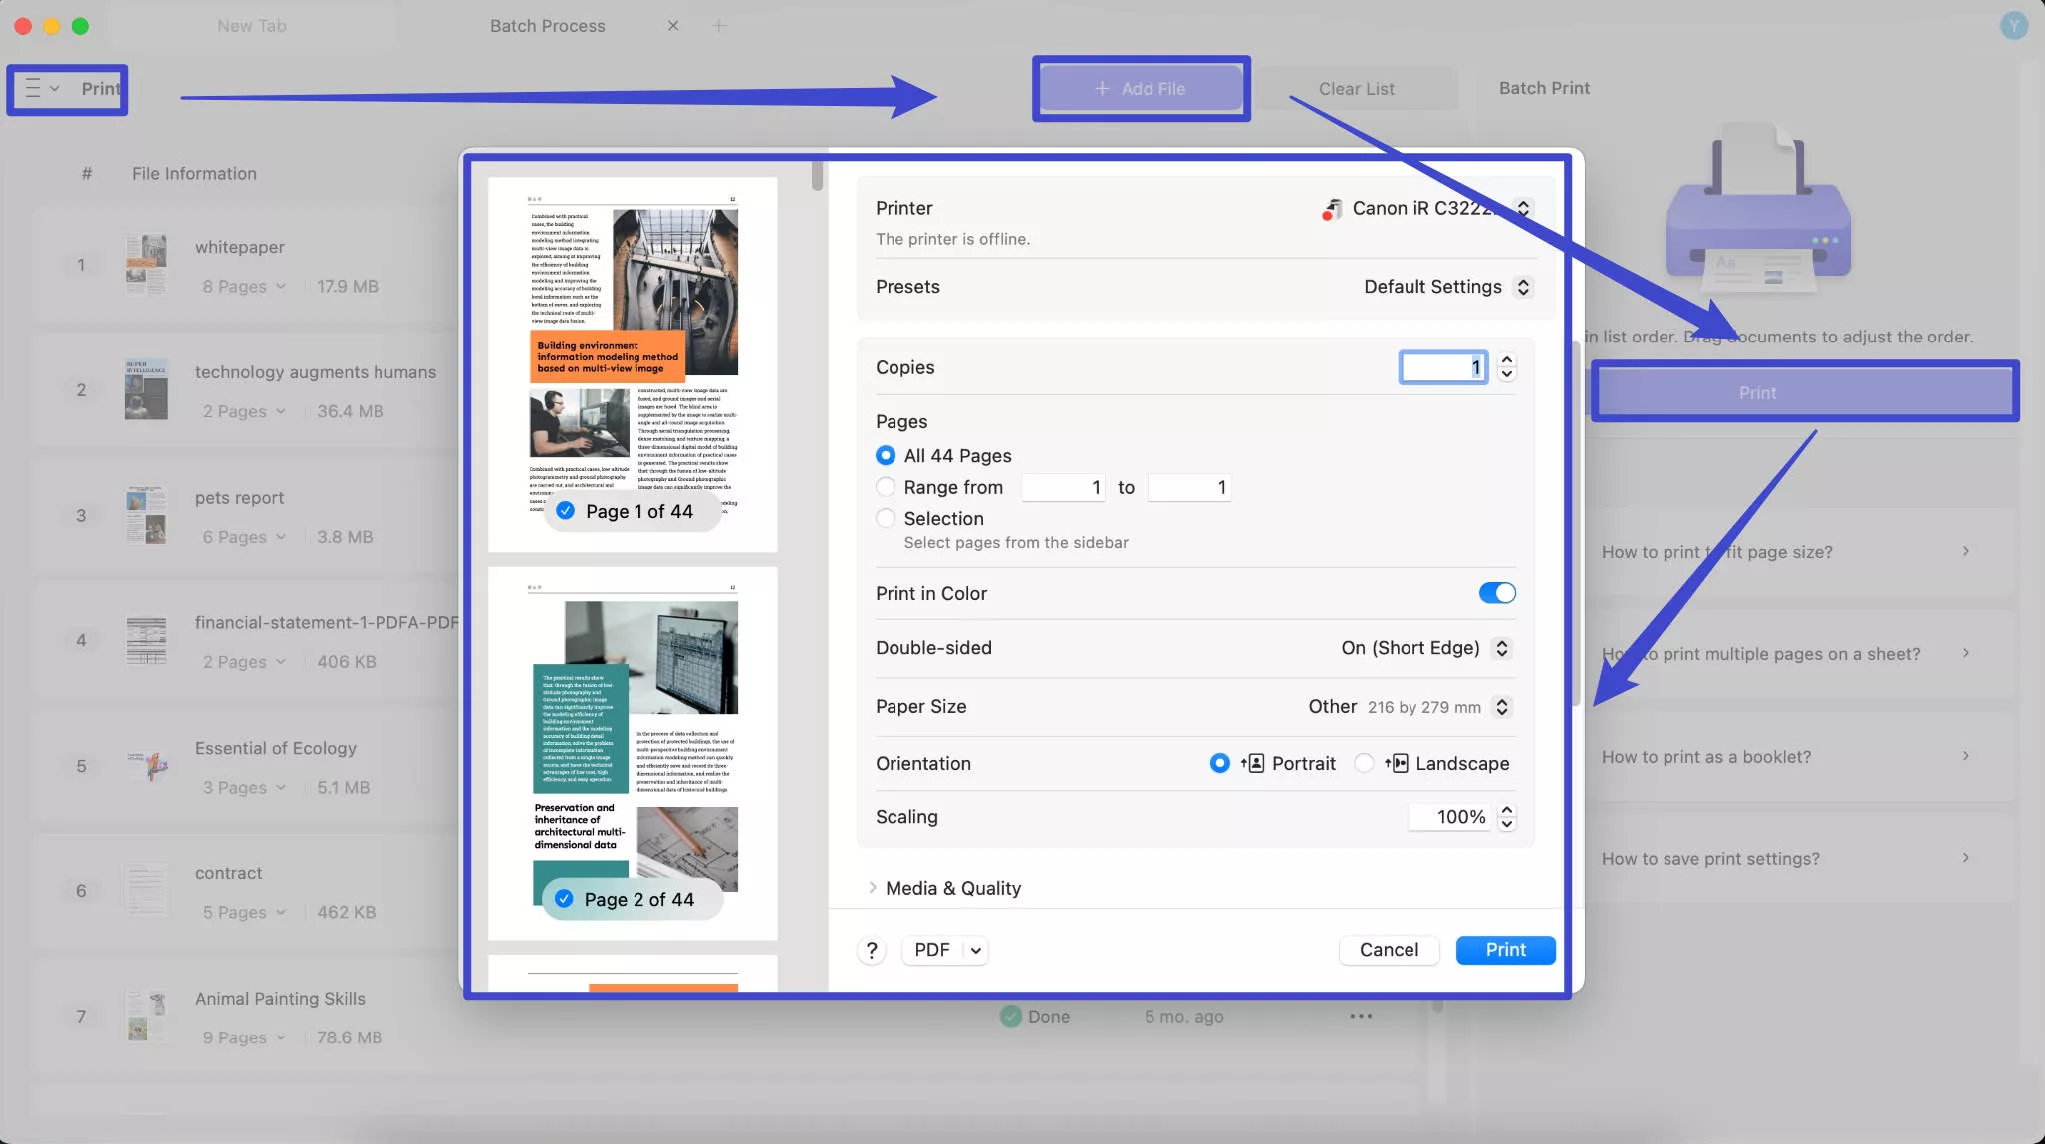The height and width of the screenshot is (1144, 2045).
Task: Click the hamburger menu icon beside Print
Action: (33, 89)
